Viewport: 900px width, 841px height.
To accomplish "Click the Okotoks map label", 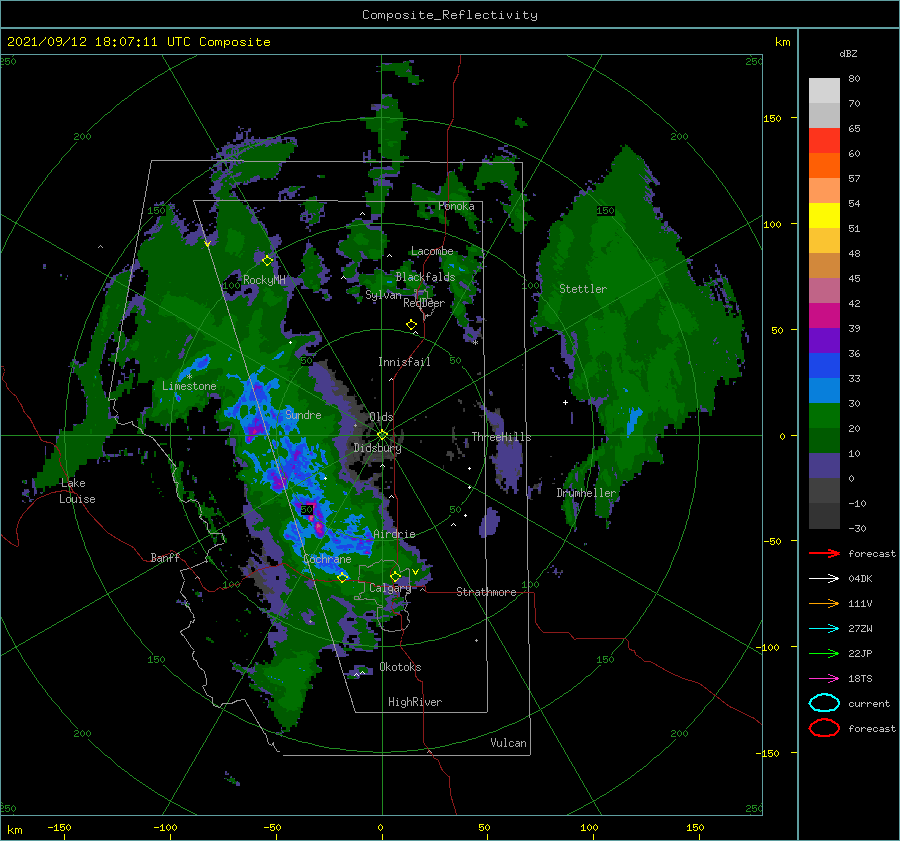I will point(400,667).
